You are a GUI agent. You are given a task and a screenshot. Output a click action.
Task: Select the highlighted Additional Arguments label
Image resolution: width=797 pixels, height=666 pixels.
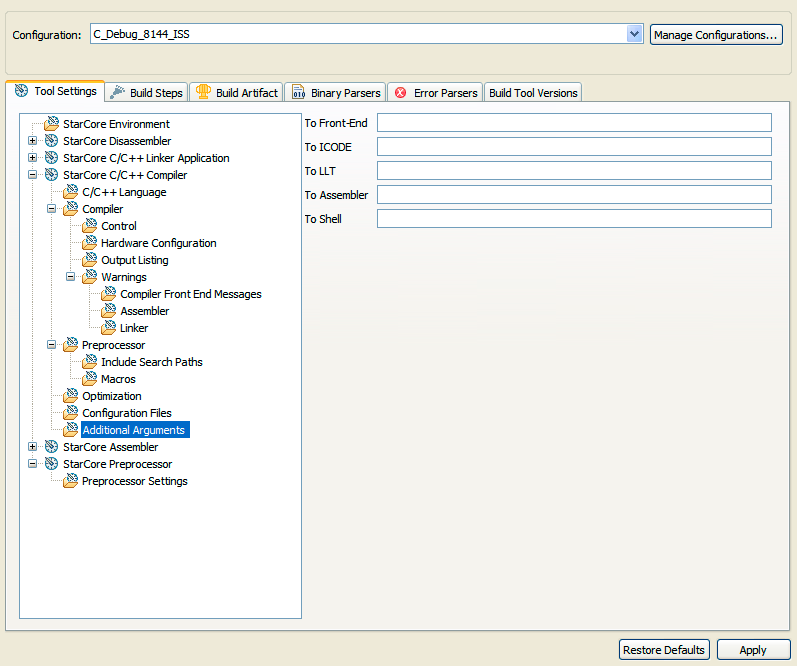pos(135,430)
